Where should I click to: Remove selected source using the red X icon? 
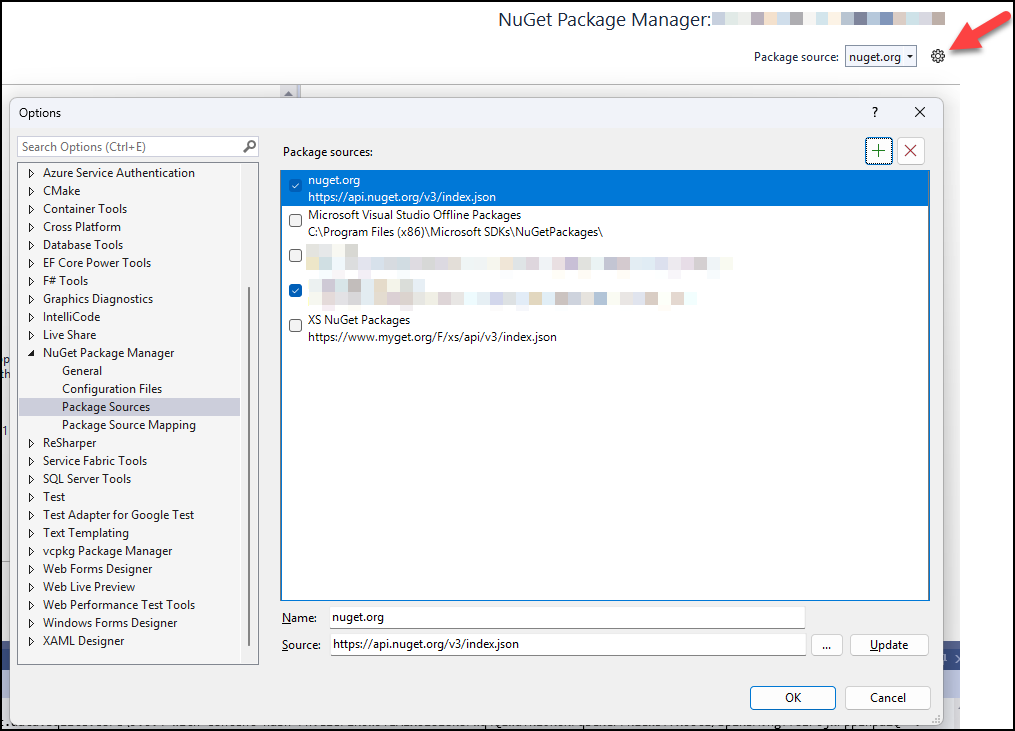click(x=910, y=151)
